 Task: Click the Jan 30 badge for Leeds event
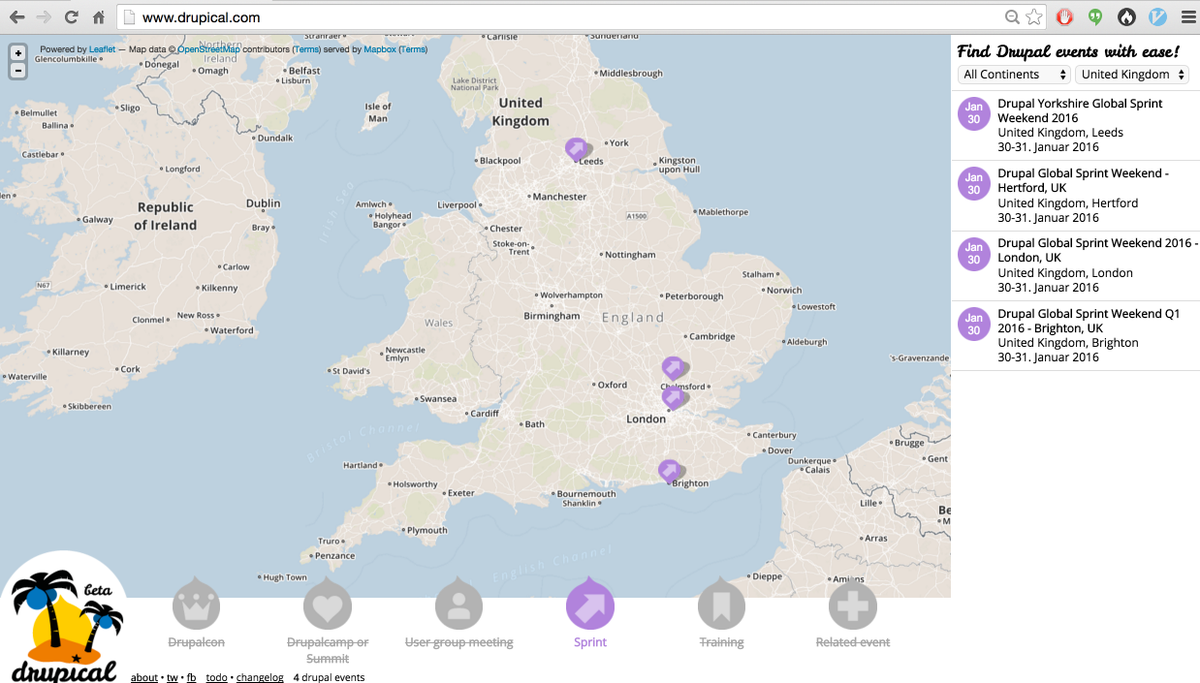[x=974, y=113]
